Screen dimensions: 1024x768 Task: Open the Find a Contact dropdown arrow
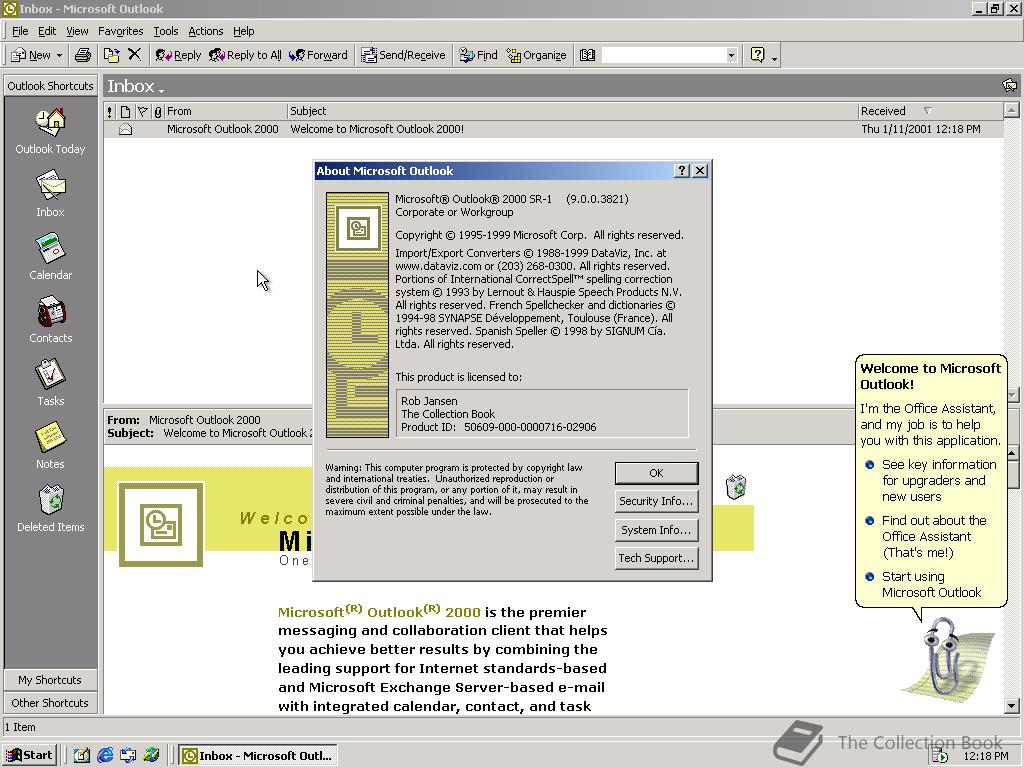(x=731, y=56)
